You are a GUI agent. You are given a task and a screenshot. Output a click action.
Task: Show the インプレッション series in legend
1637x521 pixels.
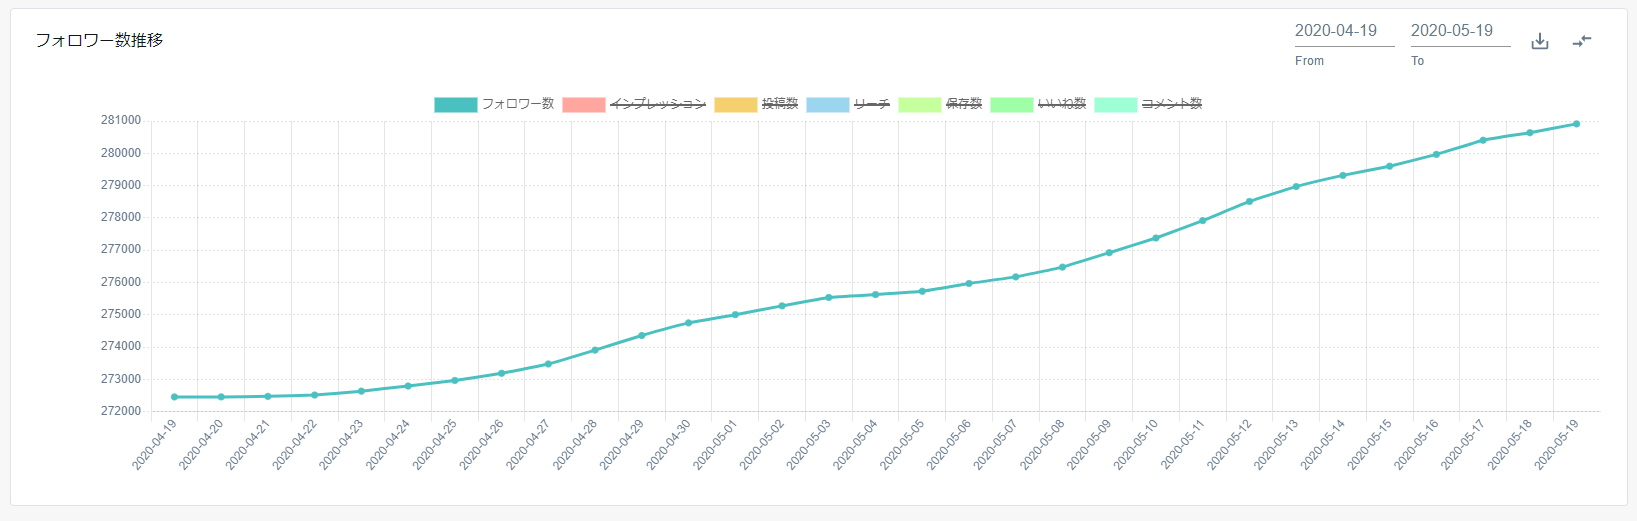(x=657, y=104)
